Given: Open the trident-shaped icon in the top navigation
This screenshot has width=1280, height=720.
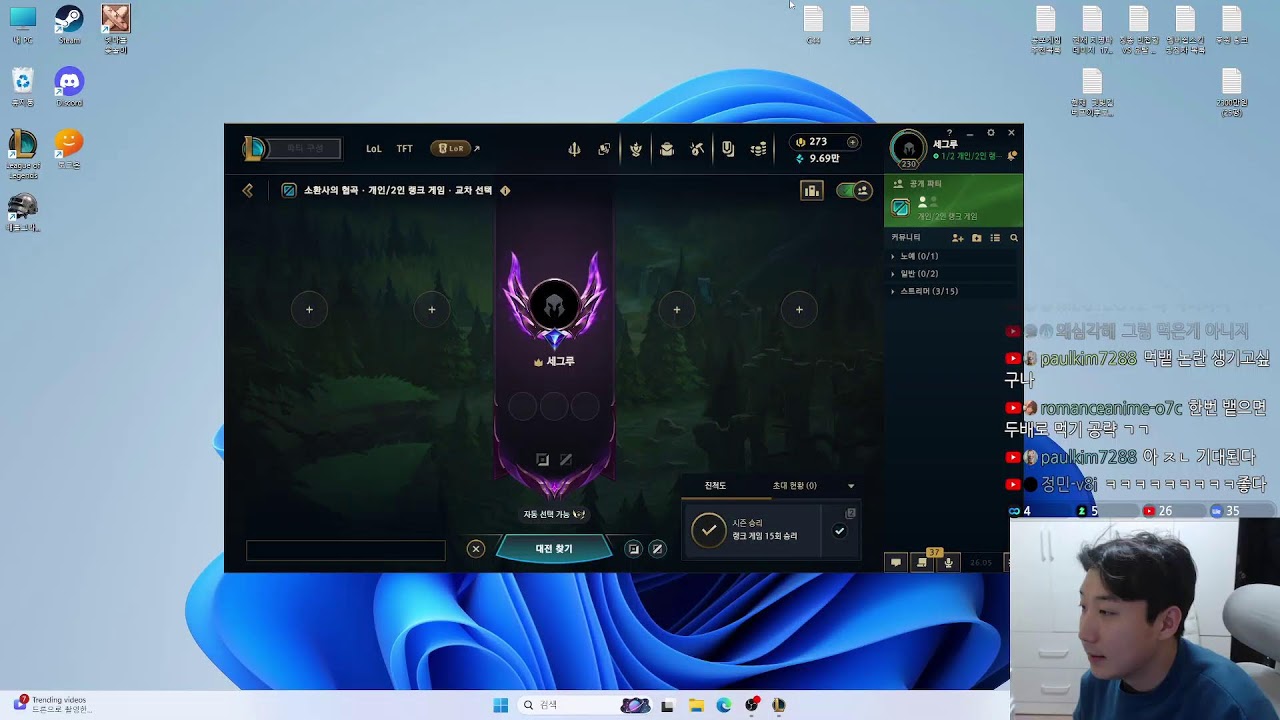Looking at the screenshot, I should point(574,149).
